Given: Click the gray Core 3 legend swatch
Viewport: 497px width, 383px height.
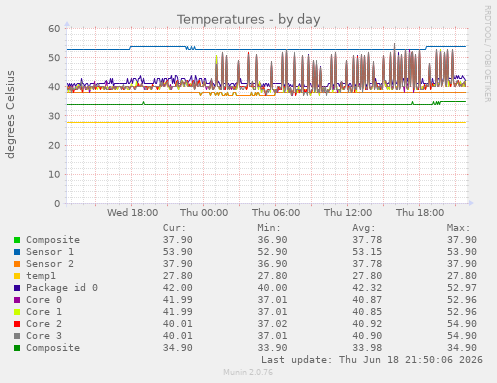Looking at the screenshot, I should pyautogui.click(x=17, y=336).
